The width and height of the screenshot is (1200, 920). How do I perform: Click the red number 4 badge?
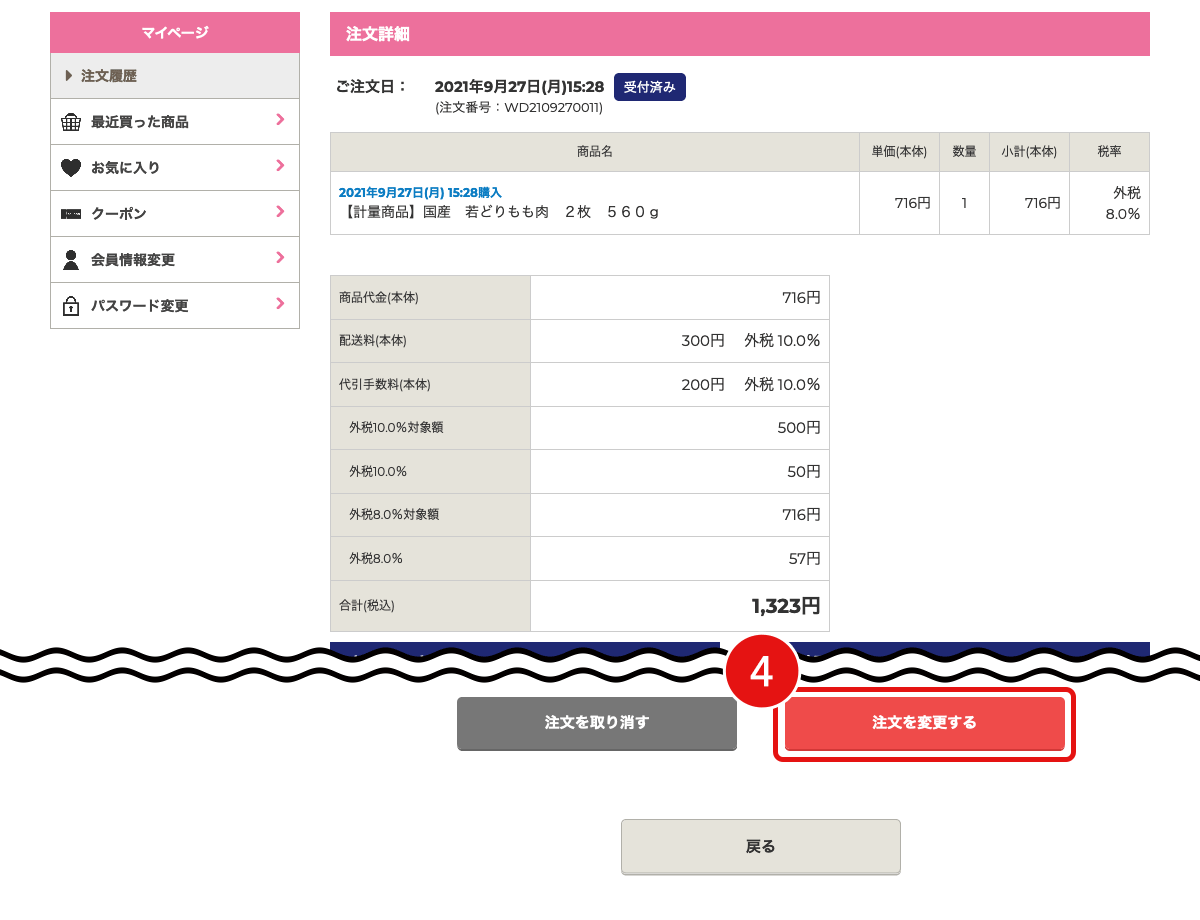pyautogui.click(x=761, y=672)
